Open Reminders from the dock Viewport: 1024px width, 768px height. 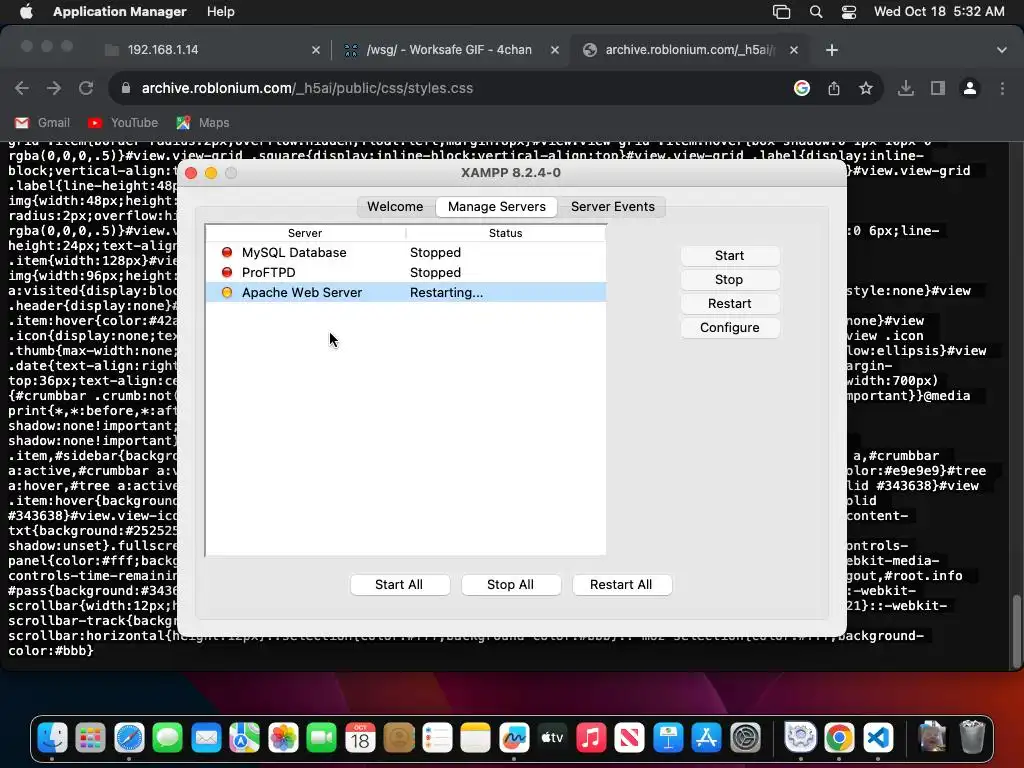point(437,738)
